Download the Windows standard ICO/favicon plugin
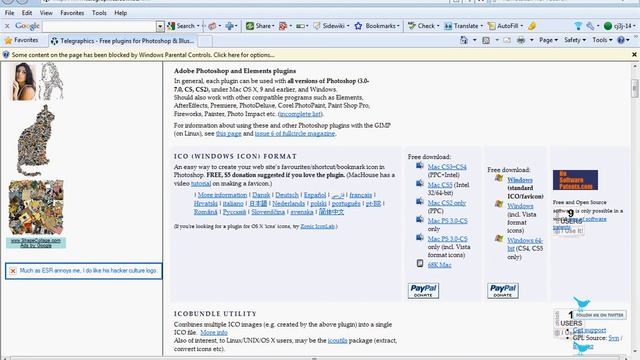 pos(520,180)
